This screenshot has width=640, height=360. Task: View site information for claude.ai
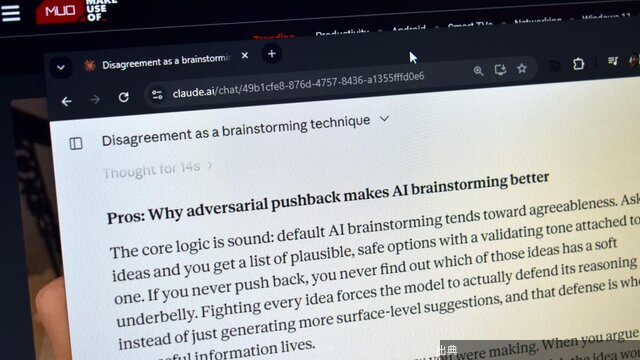click(157, 95)
